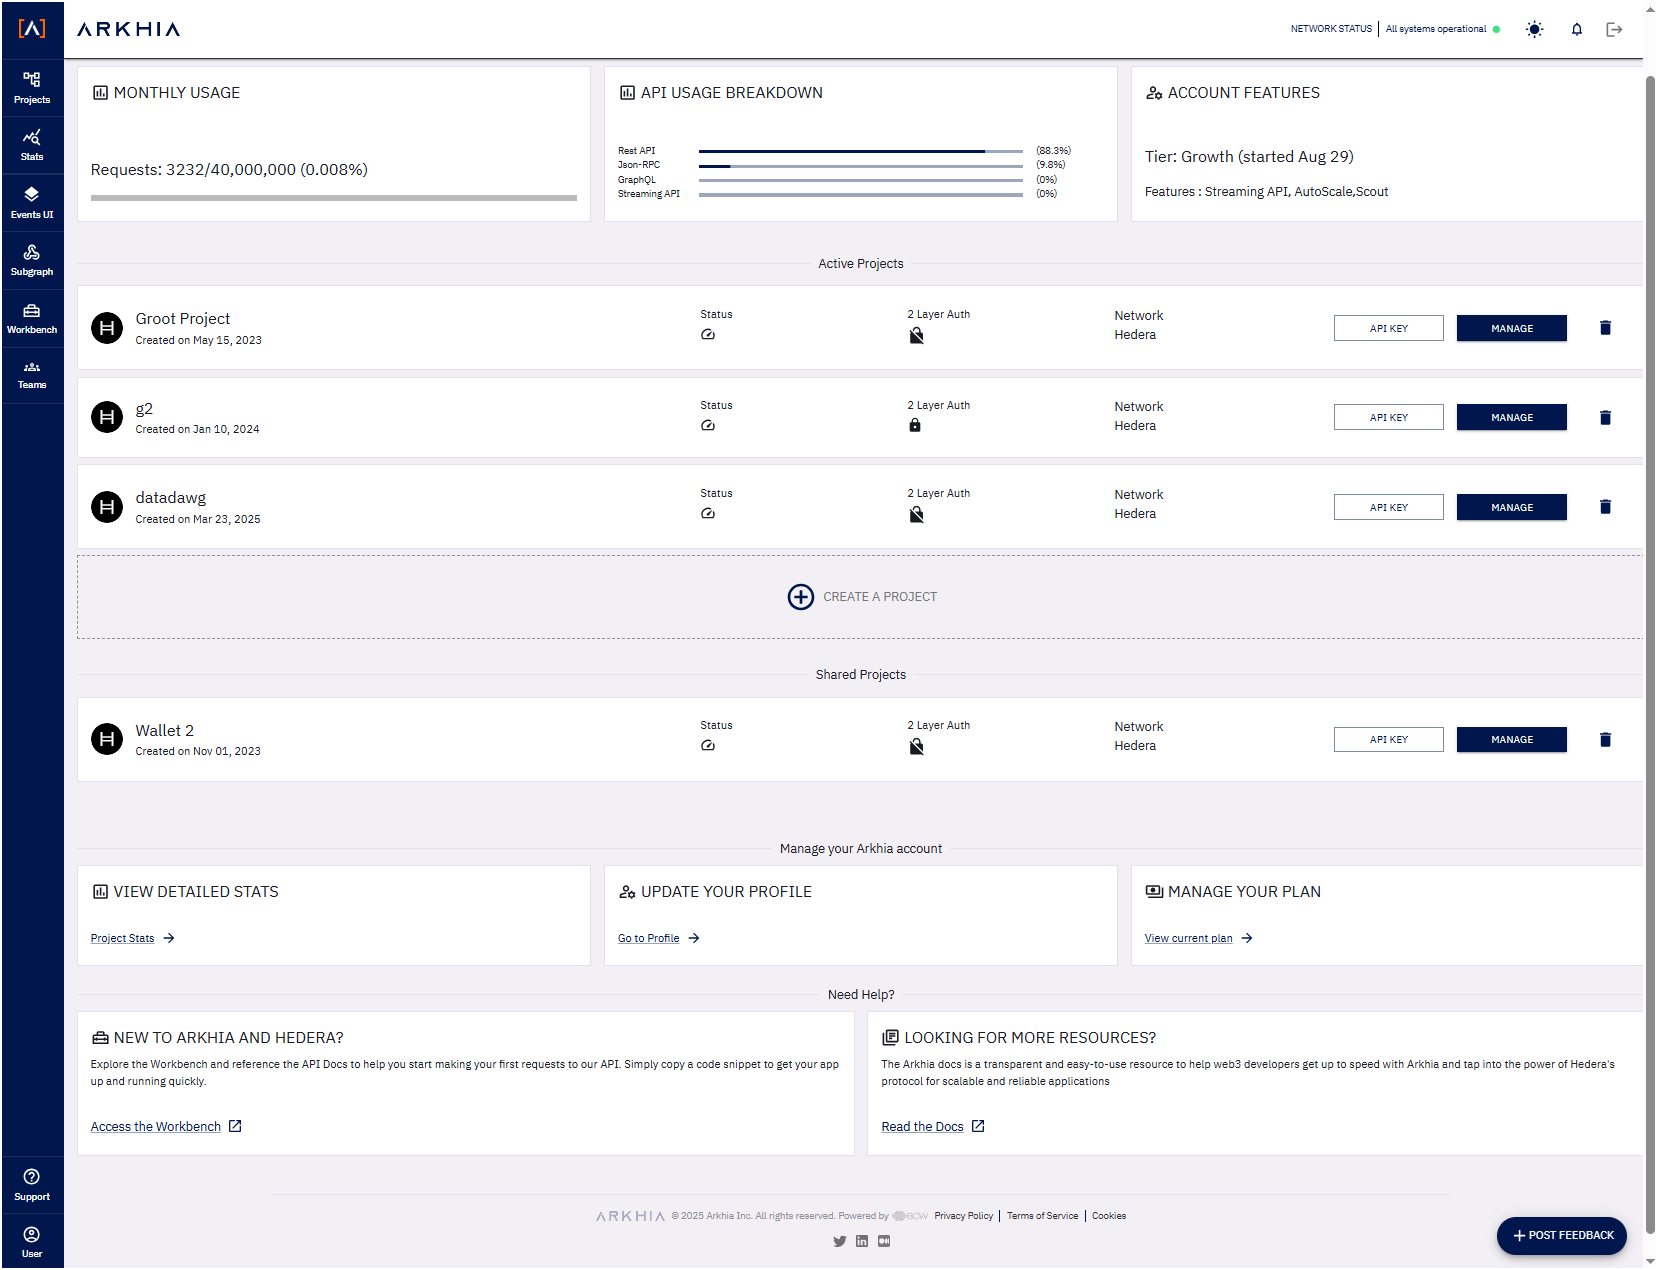Delete the datadawg project with trash icon

(x=1605, y=507)
